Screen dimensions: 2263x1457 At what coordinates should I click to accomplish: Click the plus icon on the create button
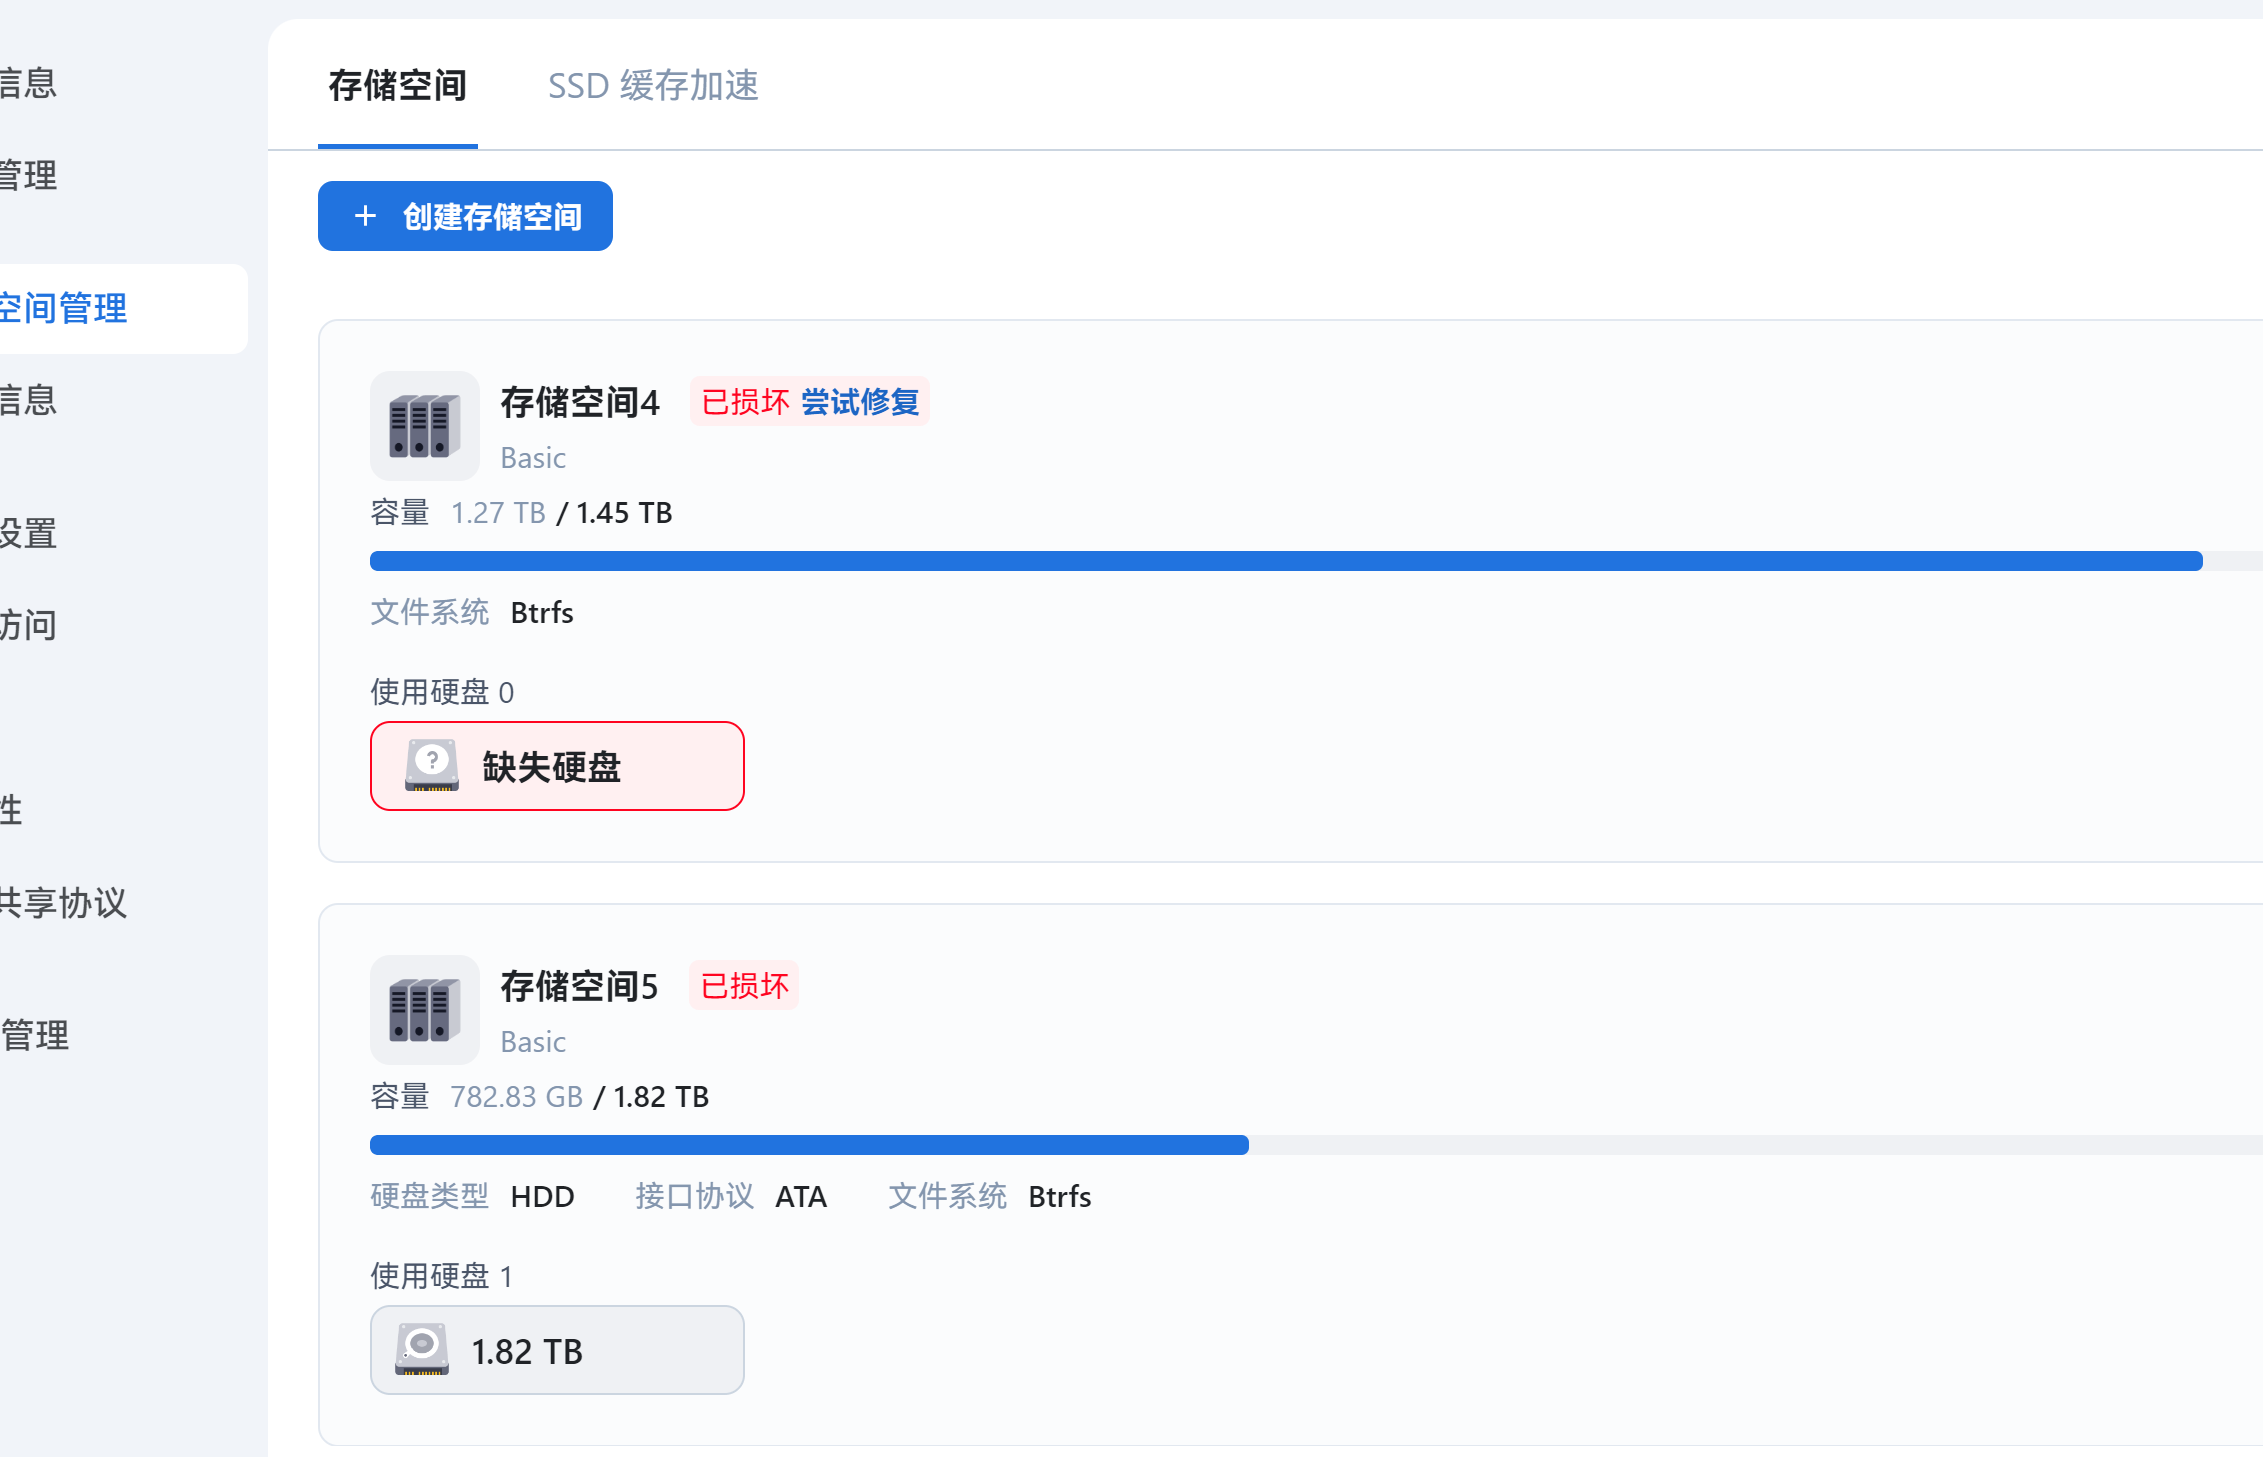coord(366,216)
